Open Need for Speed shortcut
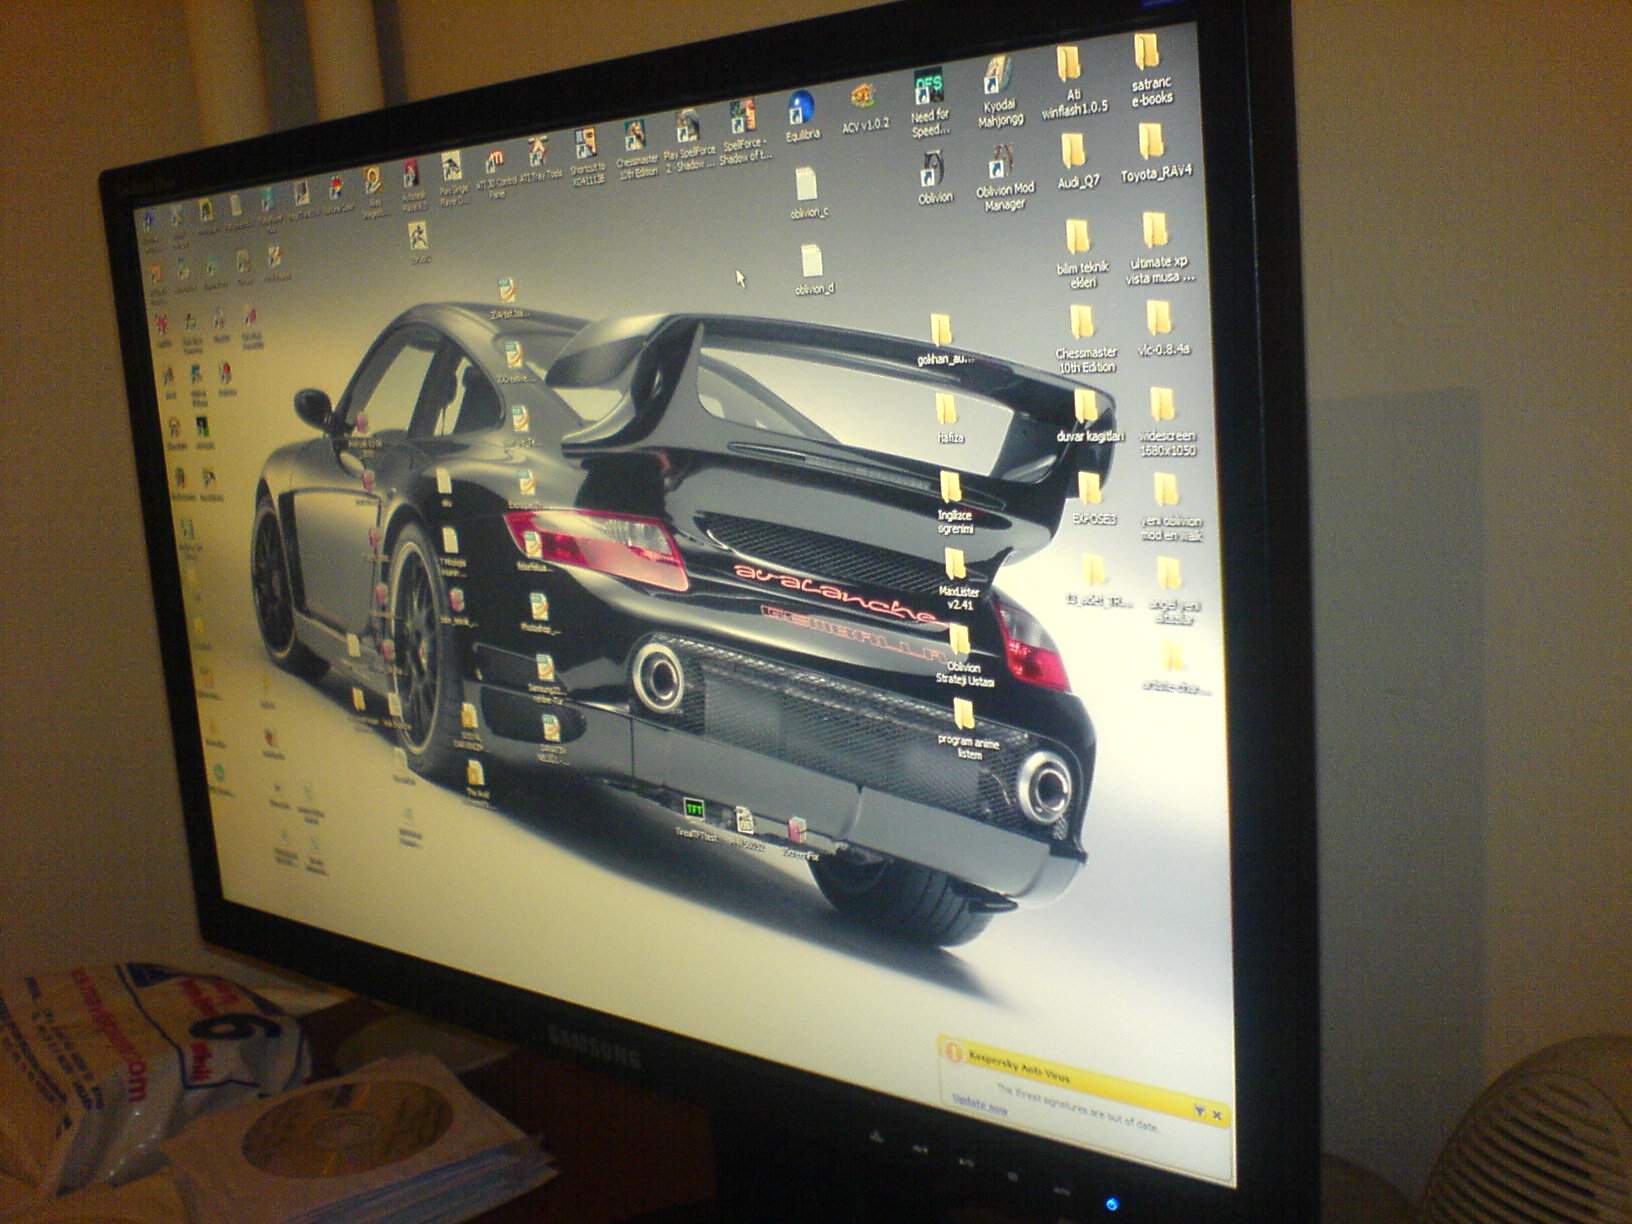Screen dimensions: 1632x1224 pyautogui.click(x=929, y=101)
